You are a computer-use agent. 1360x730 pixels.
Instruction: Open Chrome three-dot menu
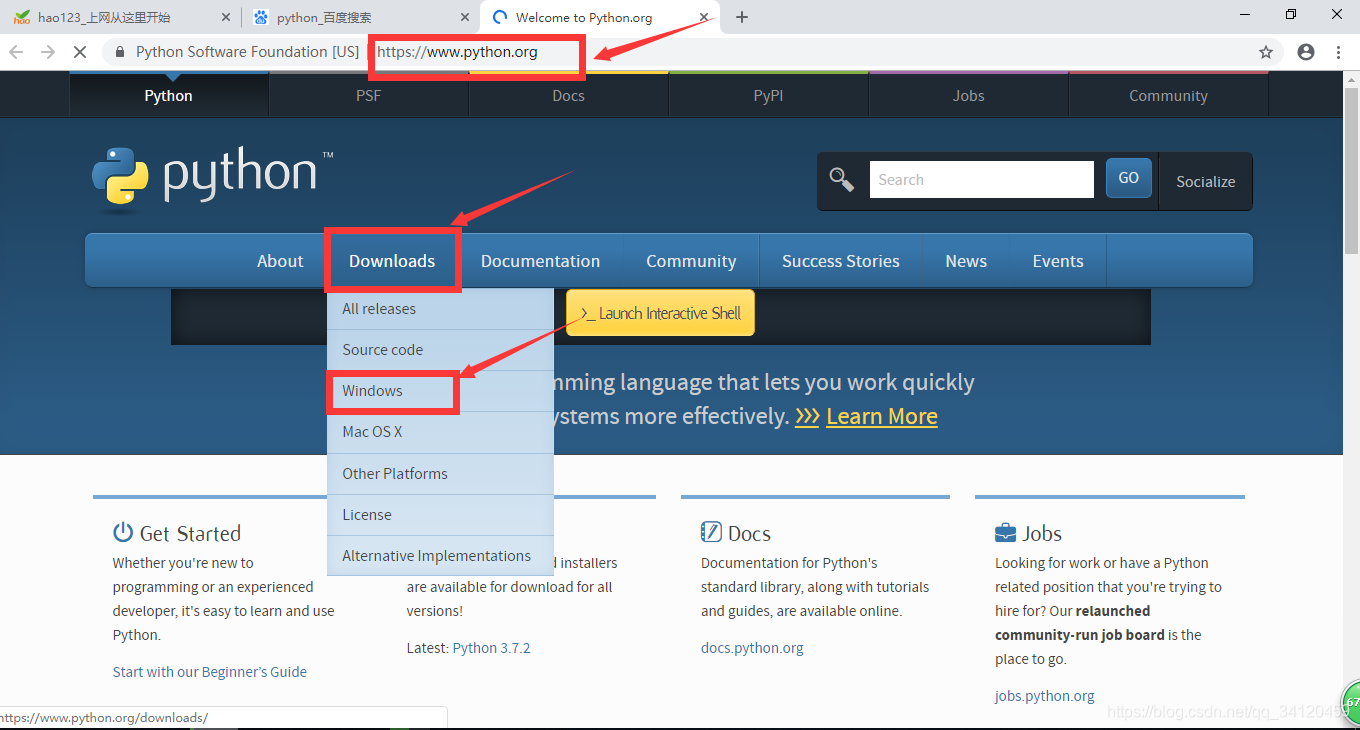(1339, 52)
